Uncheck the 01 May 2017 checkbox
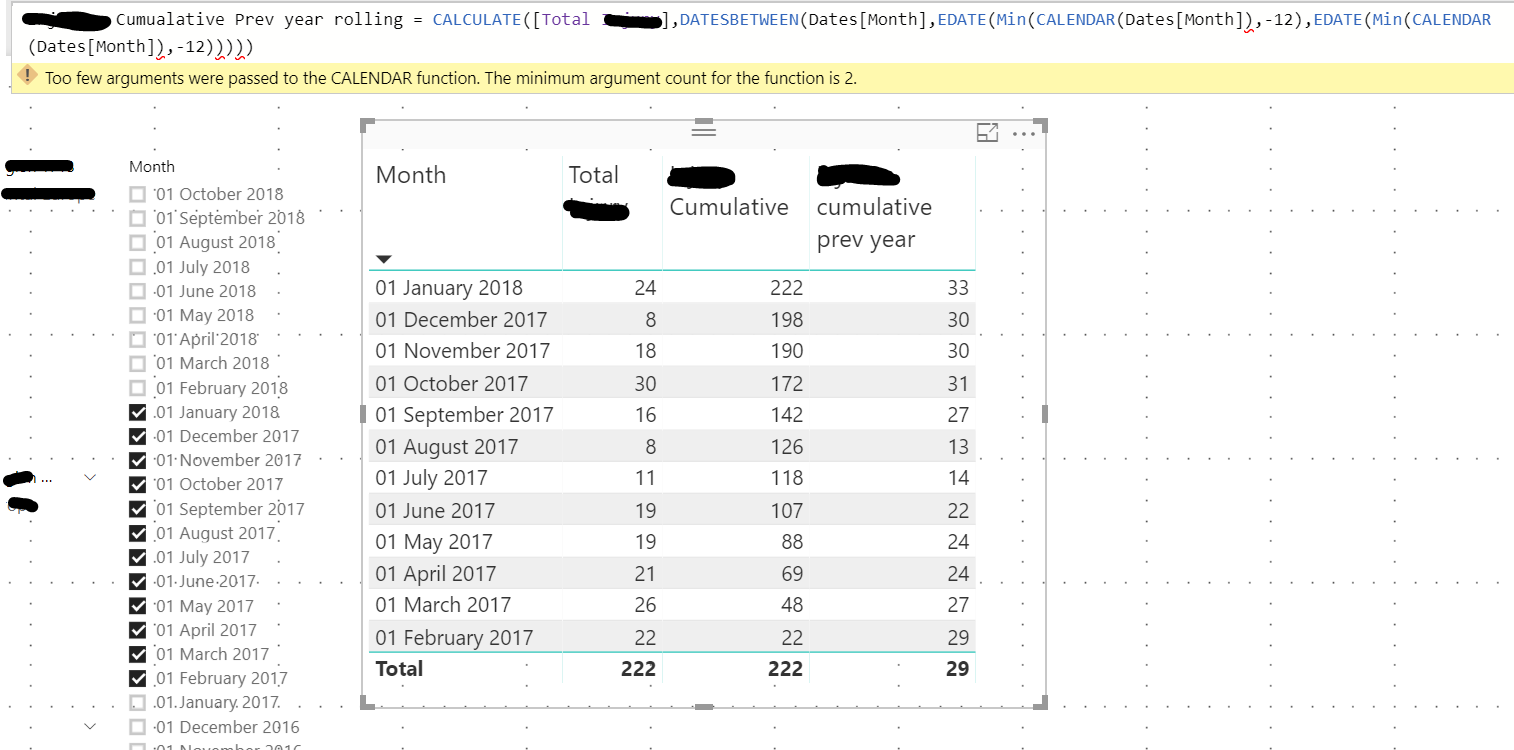Screen dimensions: 1514x750 pos(138,606)
